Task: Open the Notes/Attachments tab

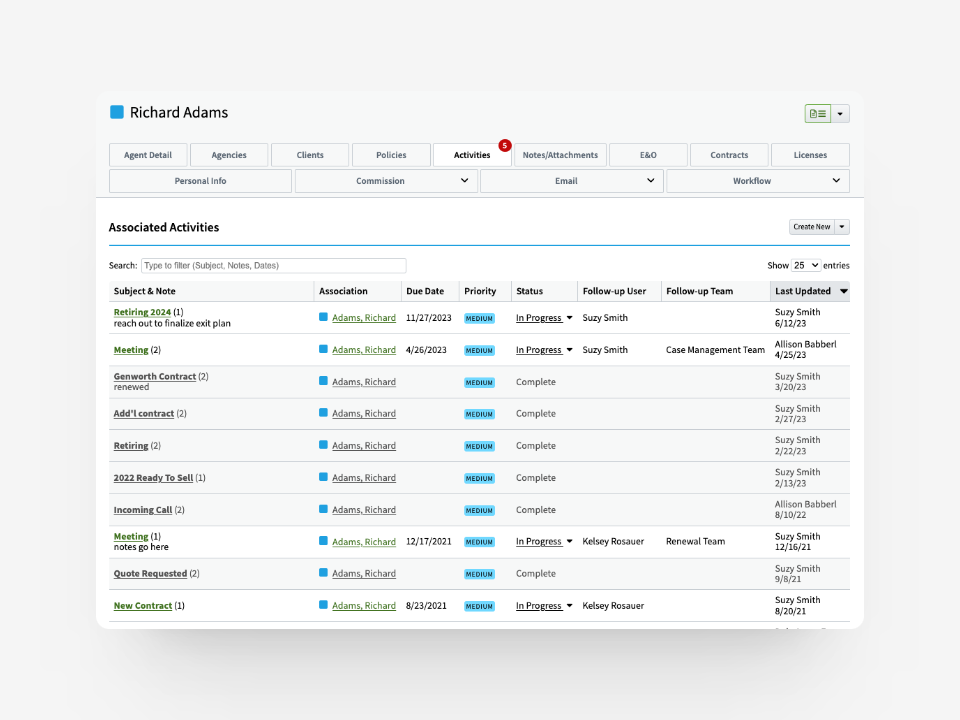Action: tap(560, 155)
